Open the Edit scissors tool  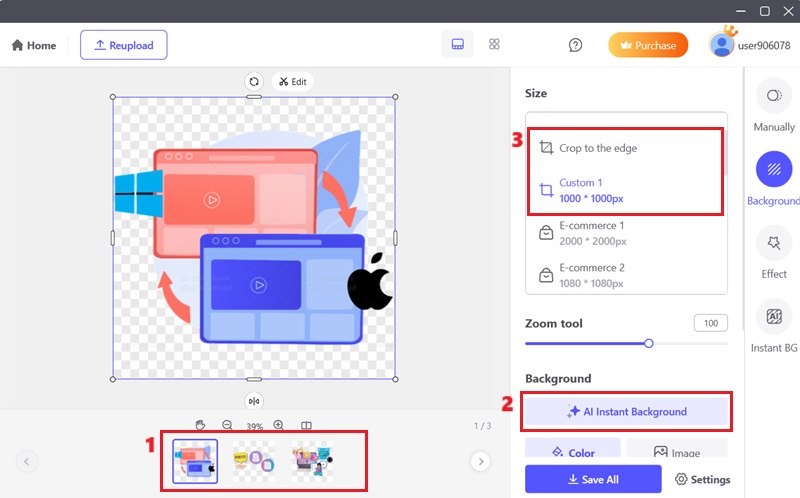click(x=293, y=82)
